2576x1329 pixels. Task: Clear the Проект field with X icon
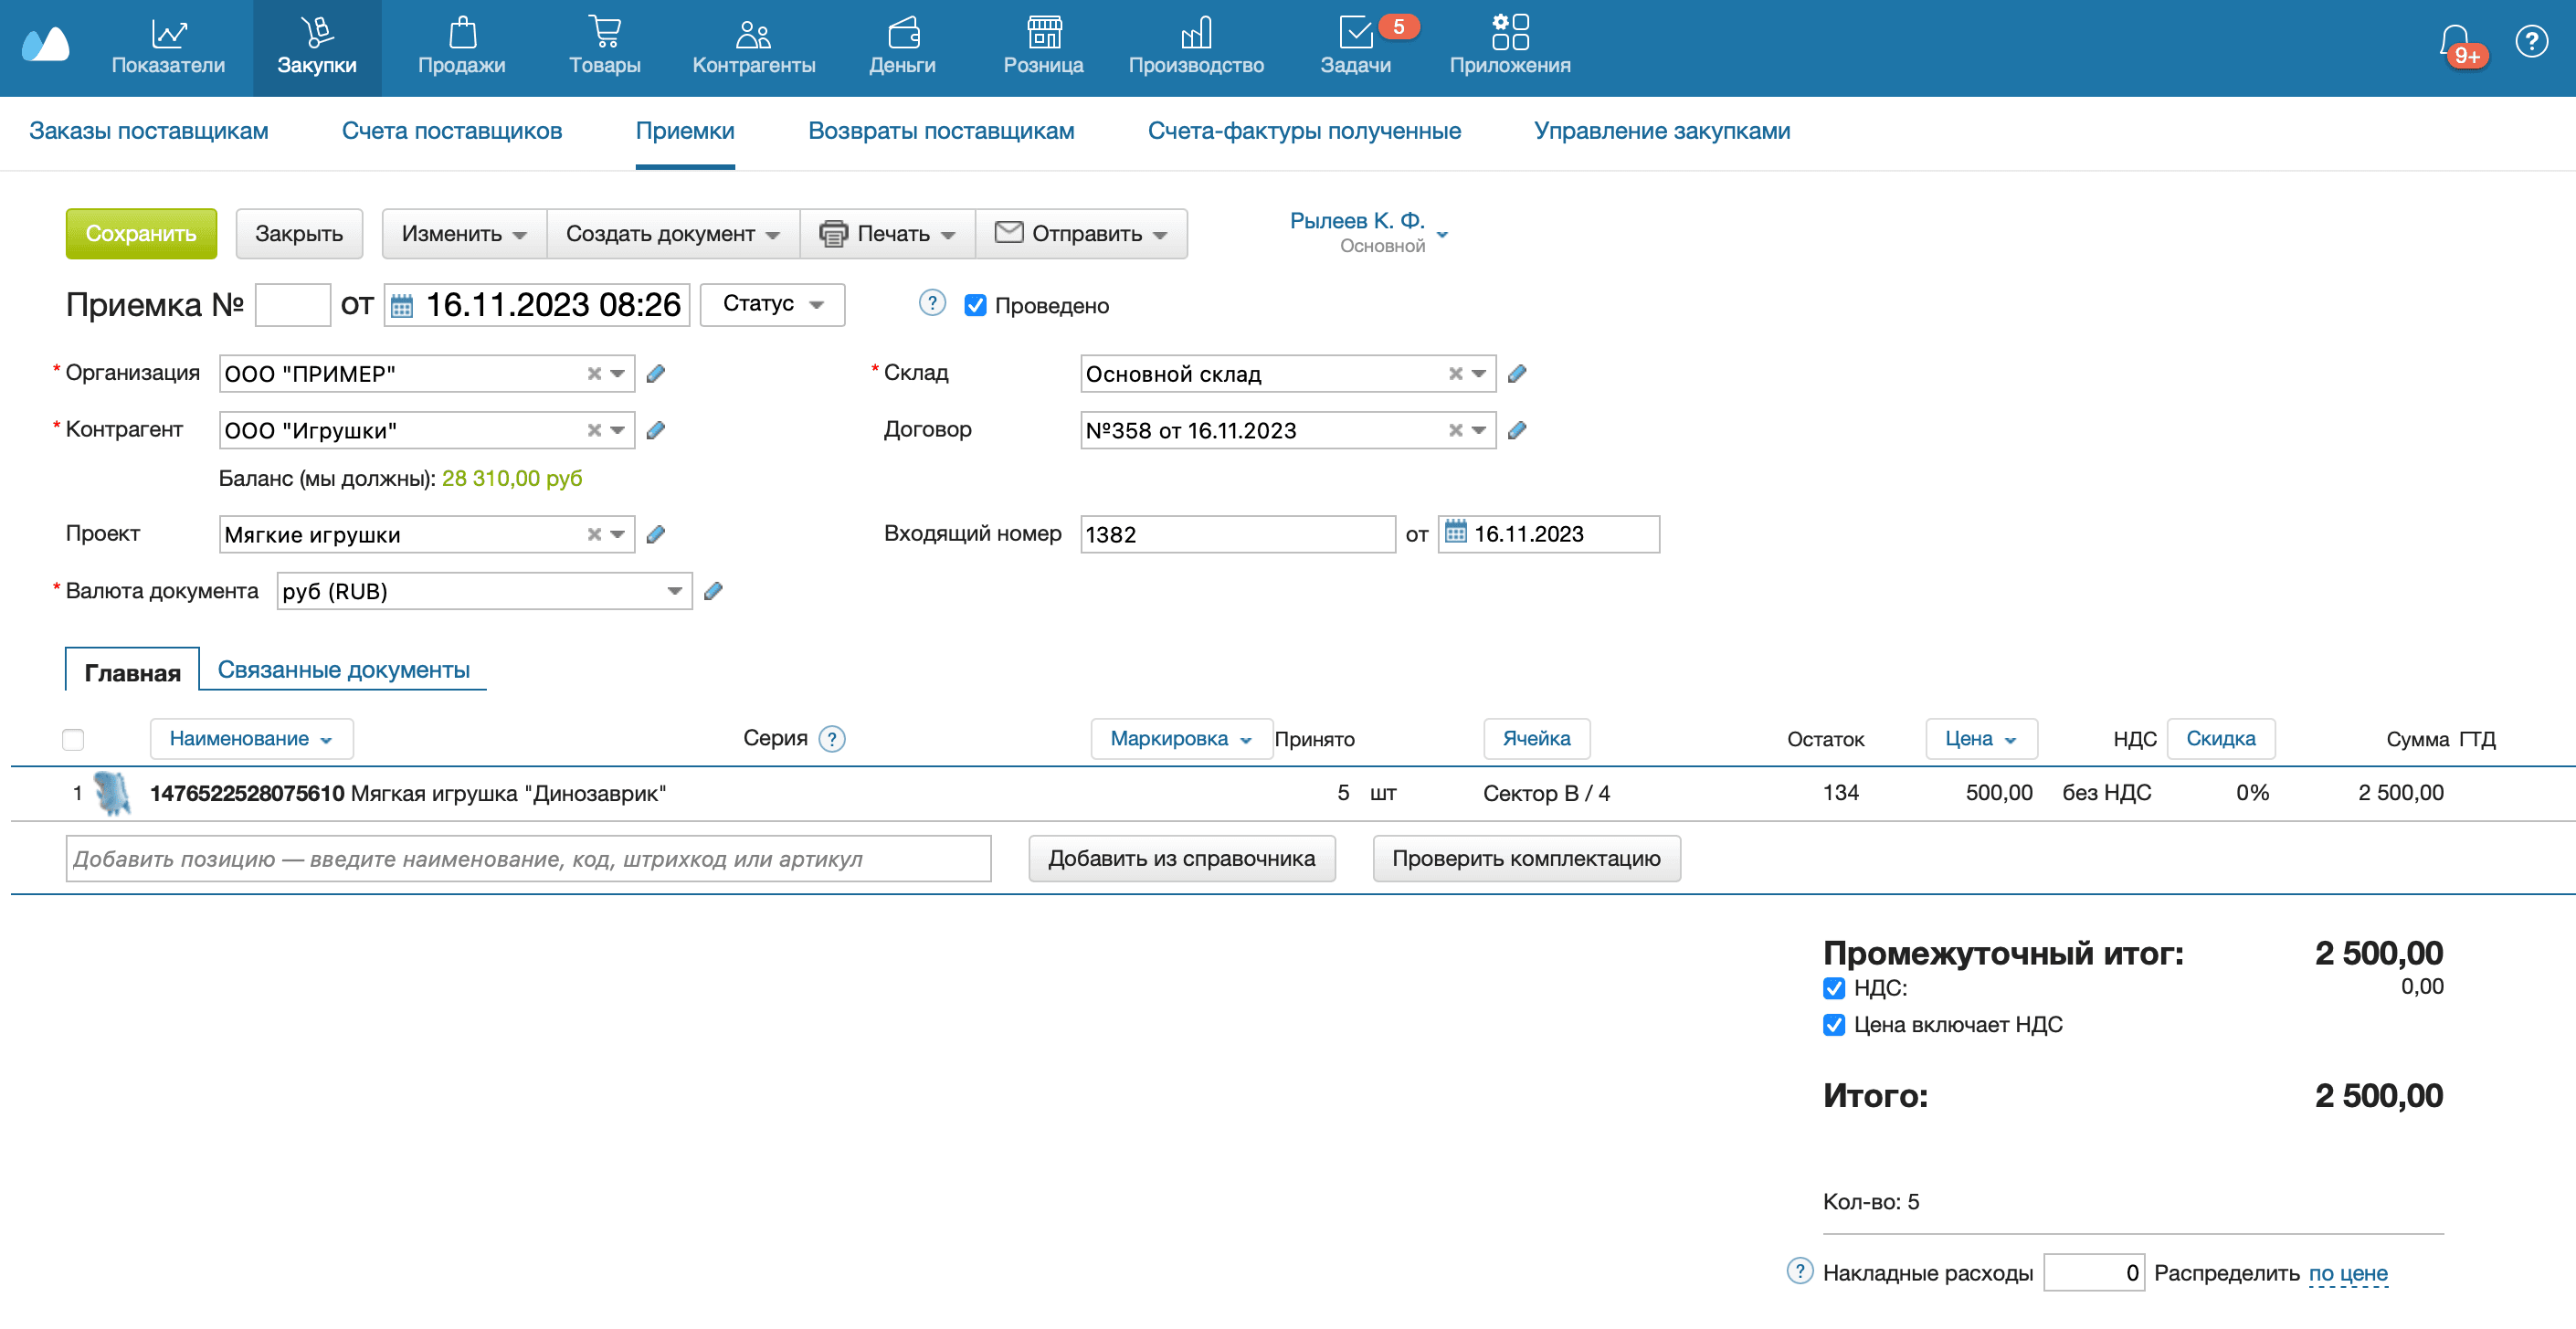(594, 535)
